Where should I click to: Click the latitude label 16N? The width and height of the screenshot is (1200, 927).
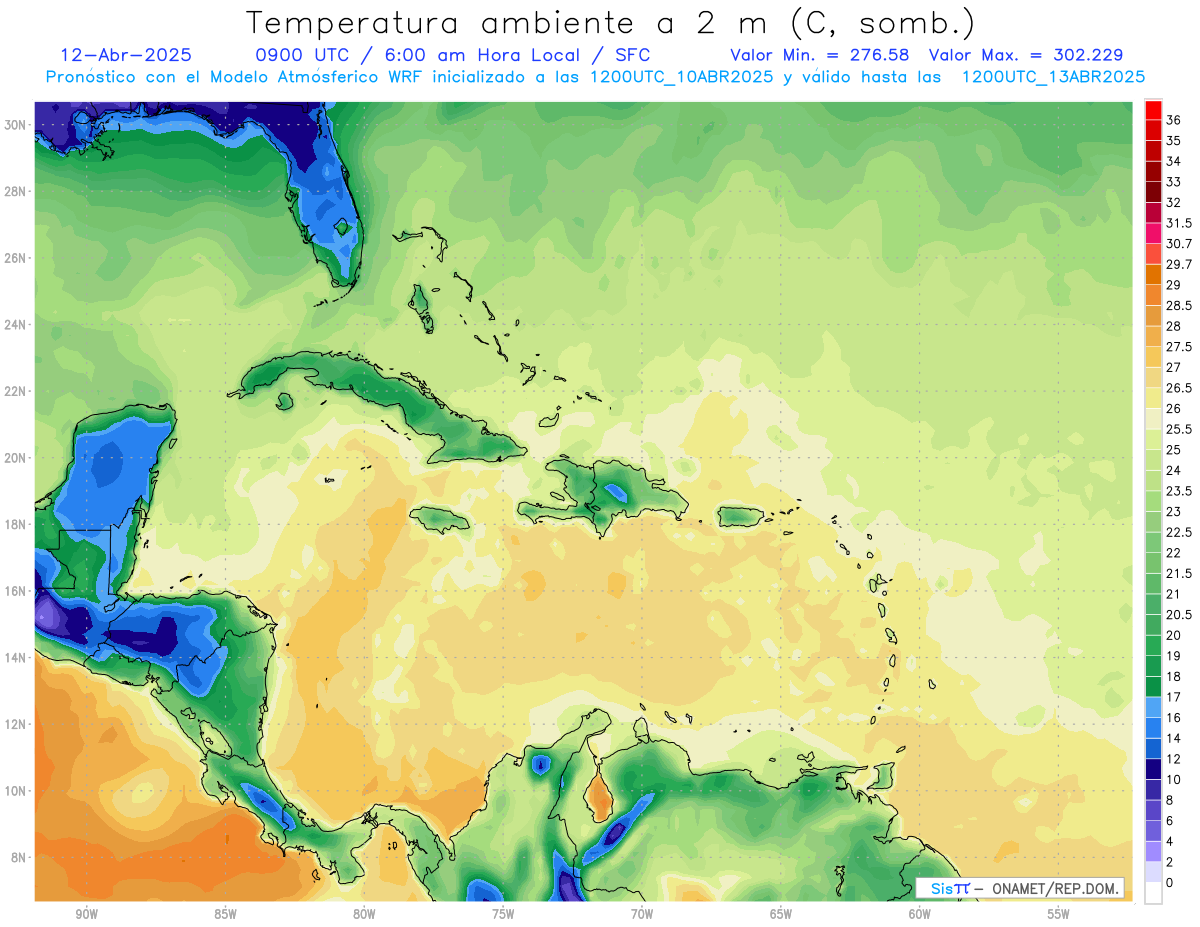pyautogui.click(x=16, y=591)
